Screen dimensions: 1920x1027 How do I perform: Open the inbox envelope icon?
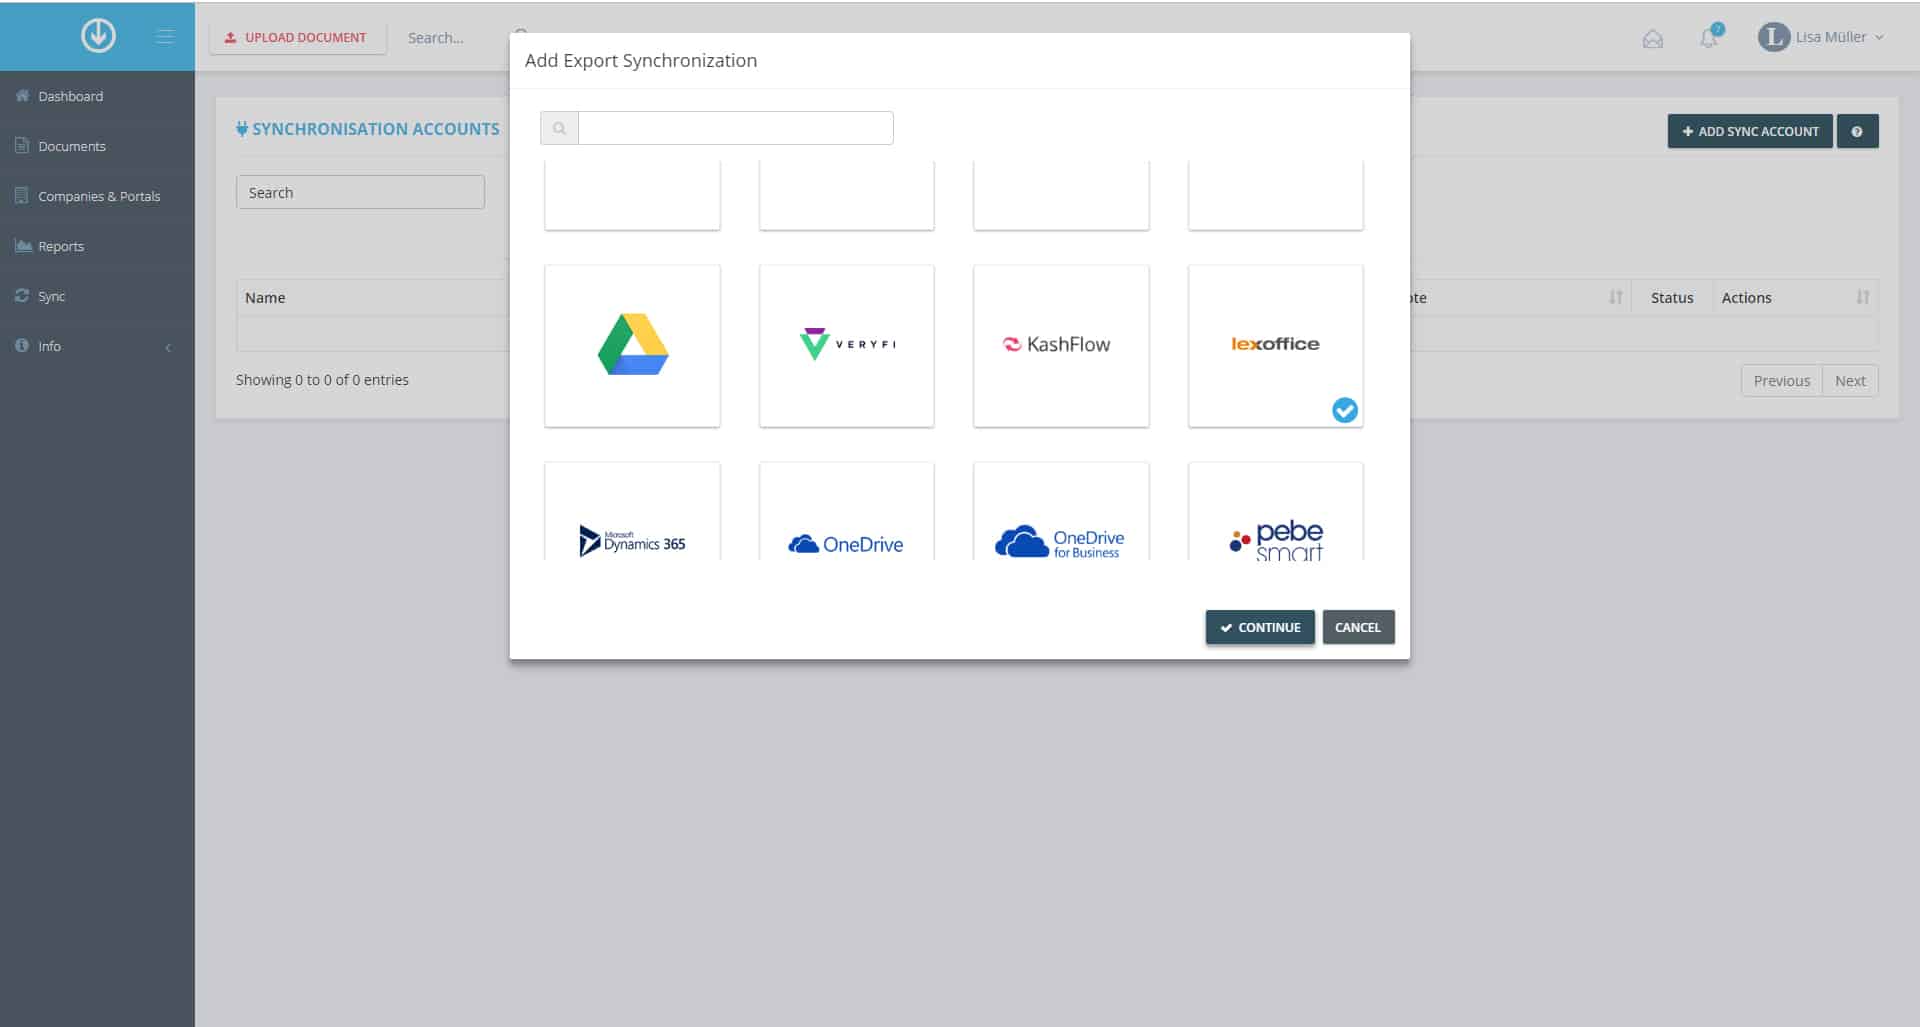tap(1653, 38)
